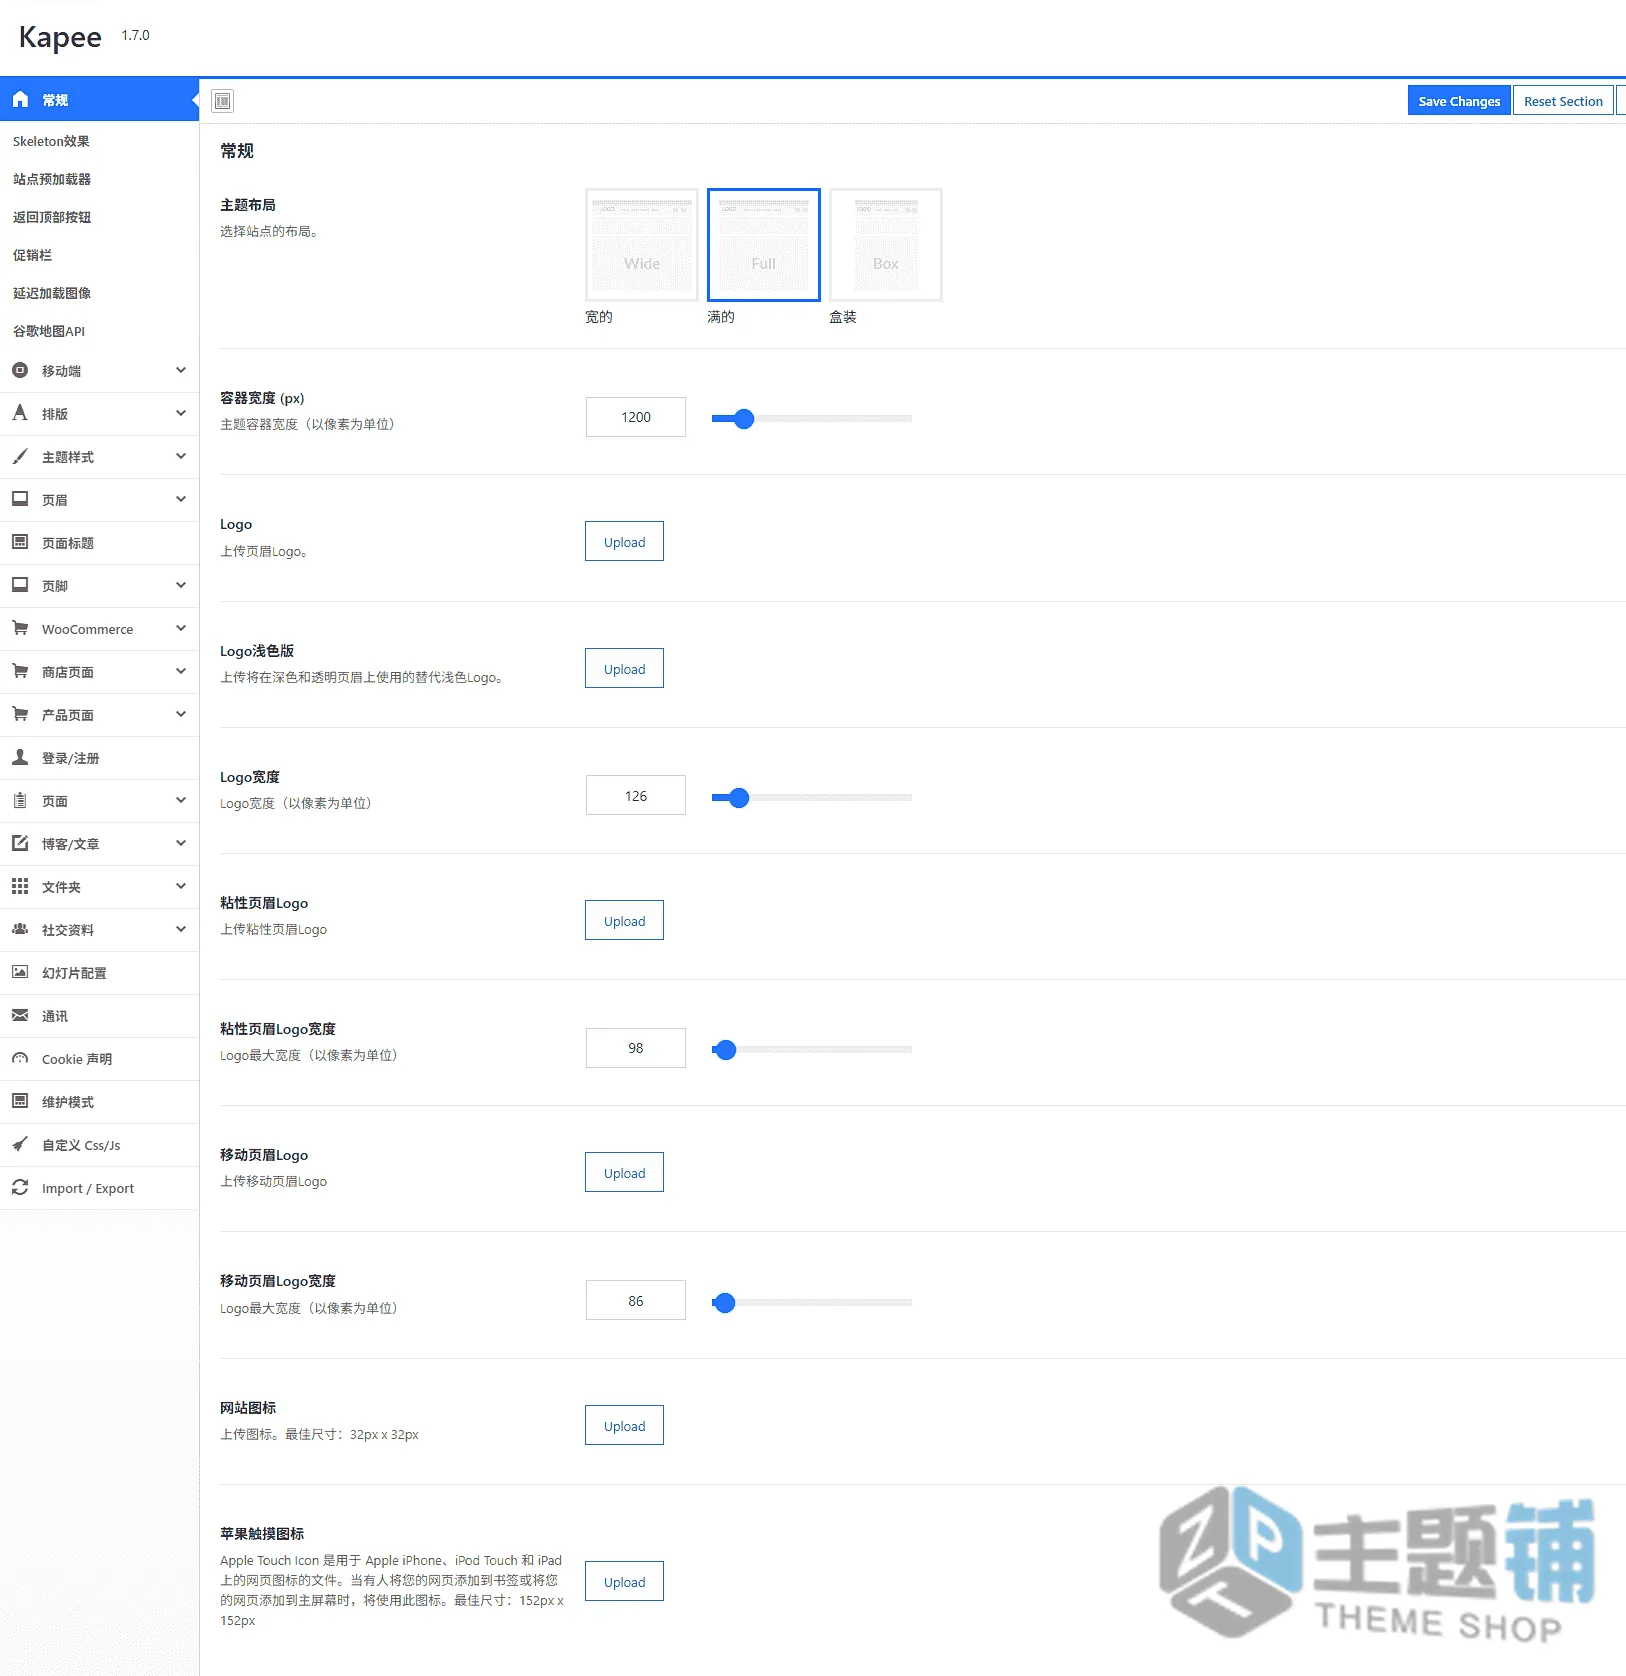Expand the 排版 menu chevron

(181, 413)
